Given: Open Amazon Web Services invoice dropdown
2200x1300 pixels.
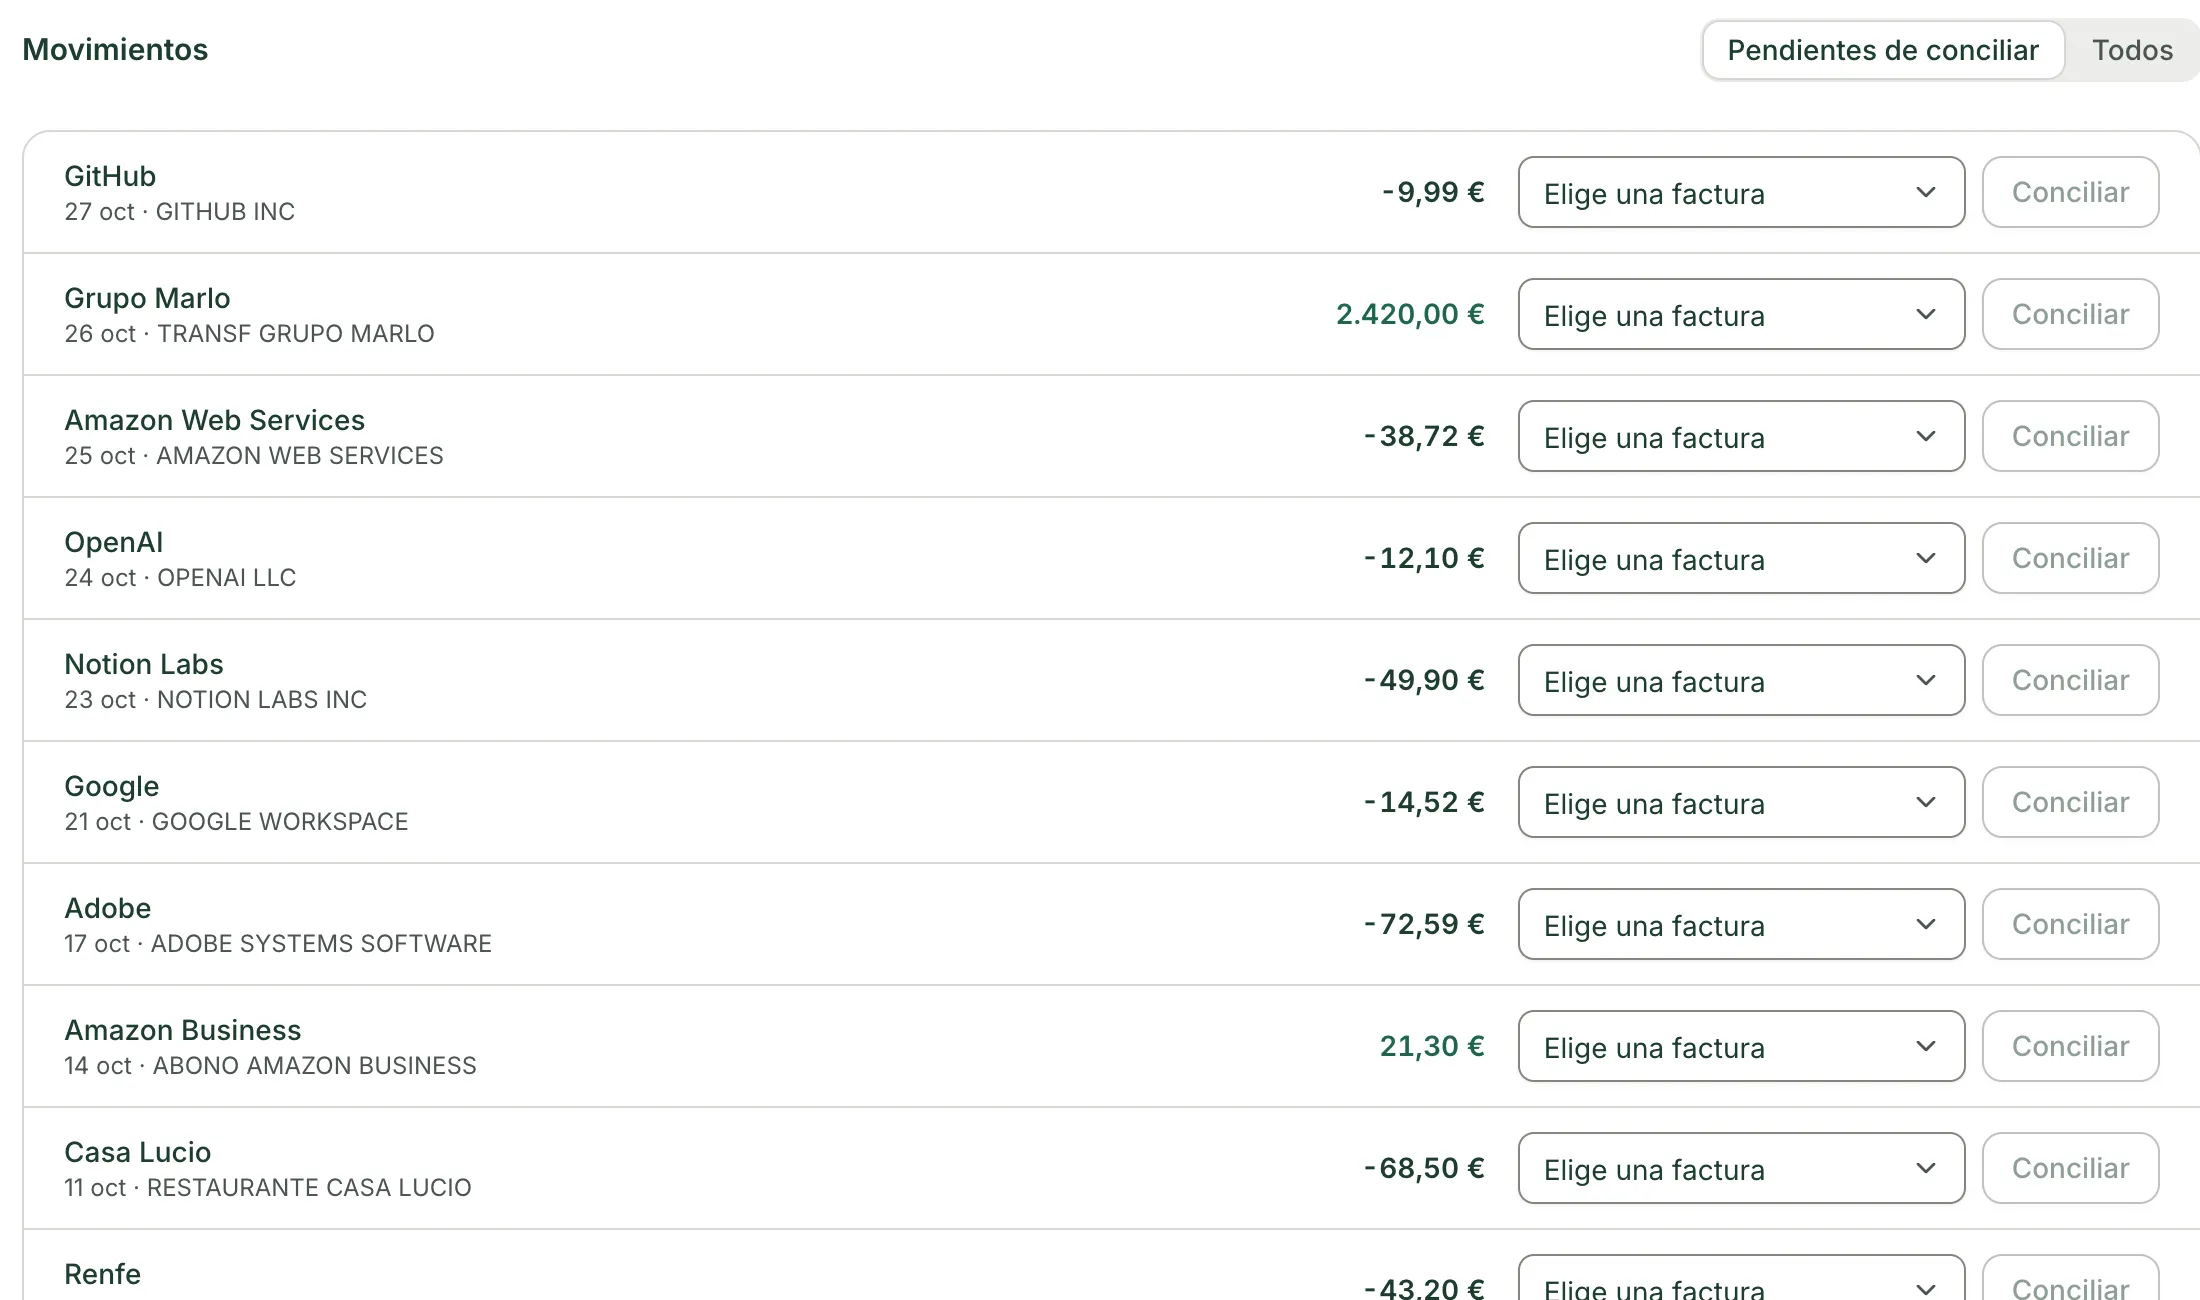Looking at the screenshot, I should [x=1741, y=436].
